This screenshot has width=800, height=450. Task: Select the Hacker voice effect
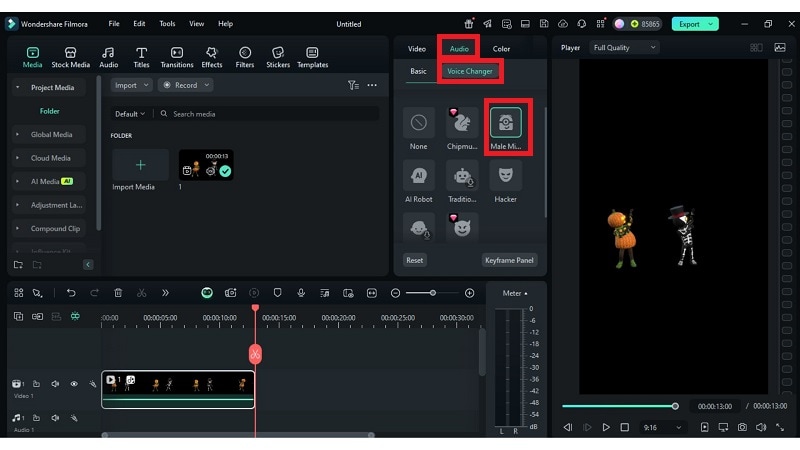[x=506, y=182]
